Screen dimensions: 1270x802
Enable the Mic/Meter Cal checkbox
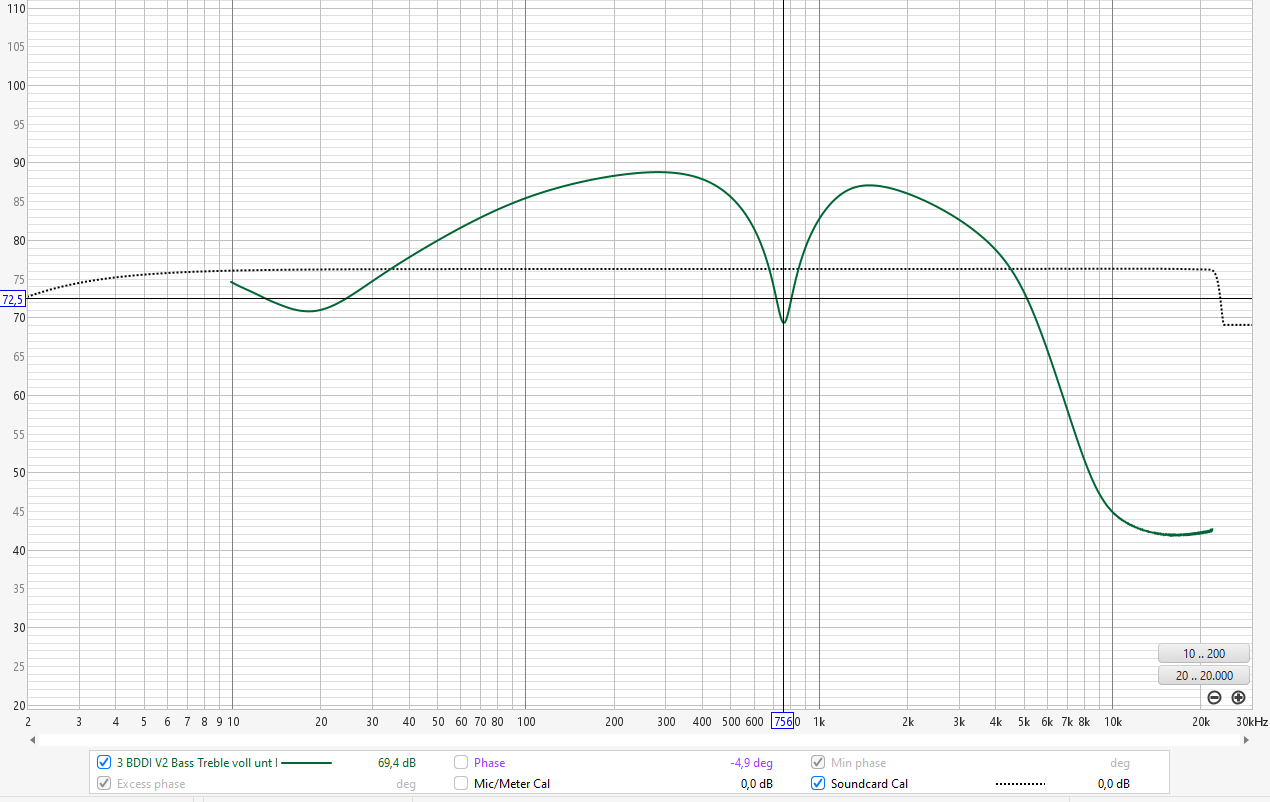coord(461,784)
